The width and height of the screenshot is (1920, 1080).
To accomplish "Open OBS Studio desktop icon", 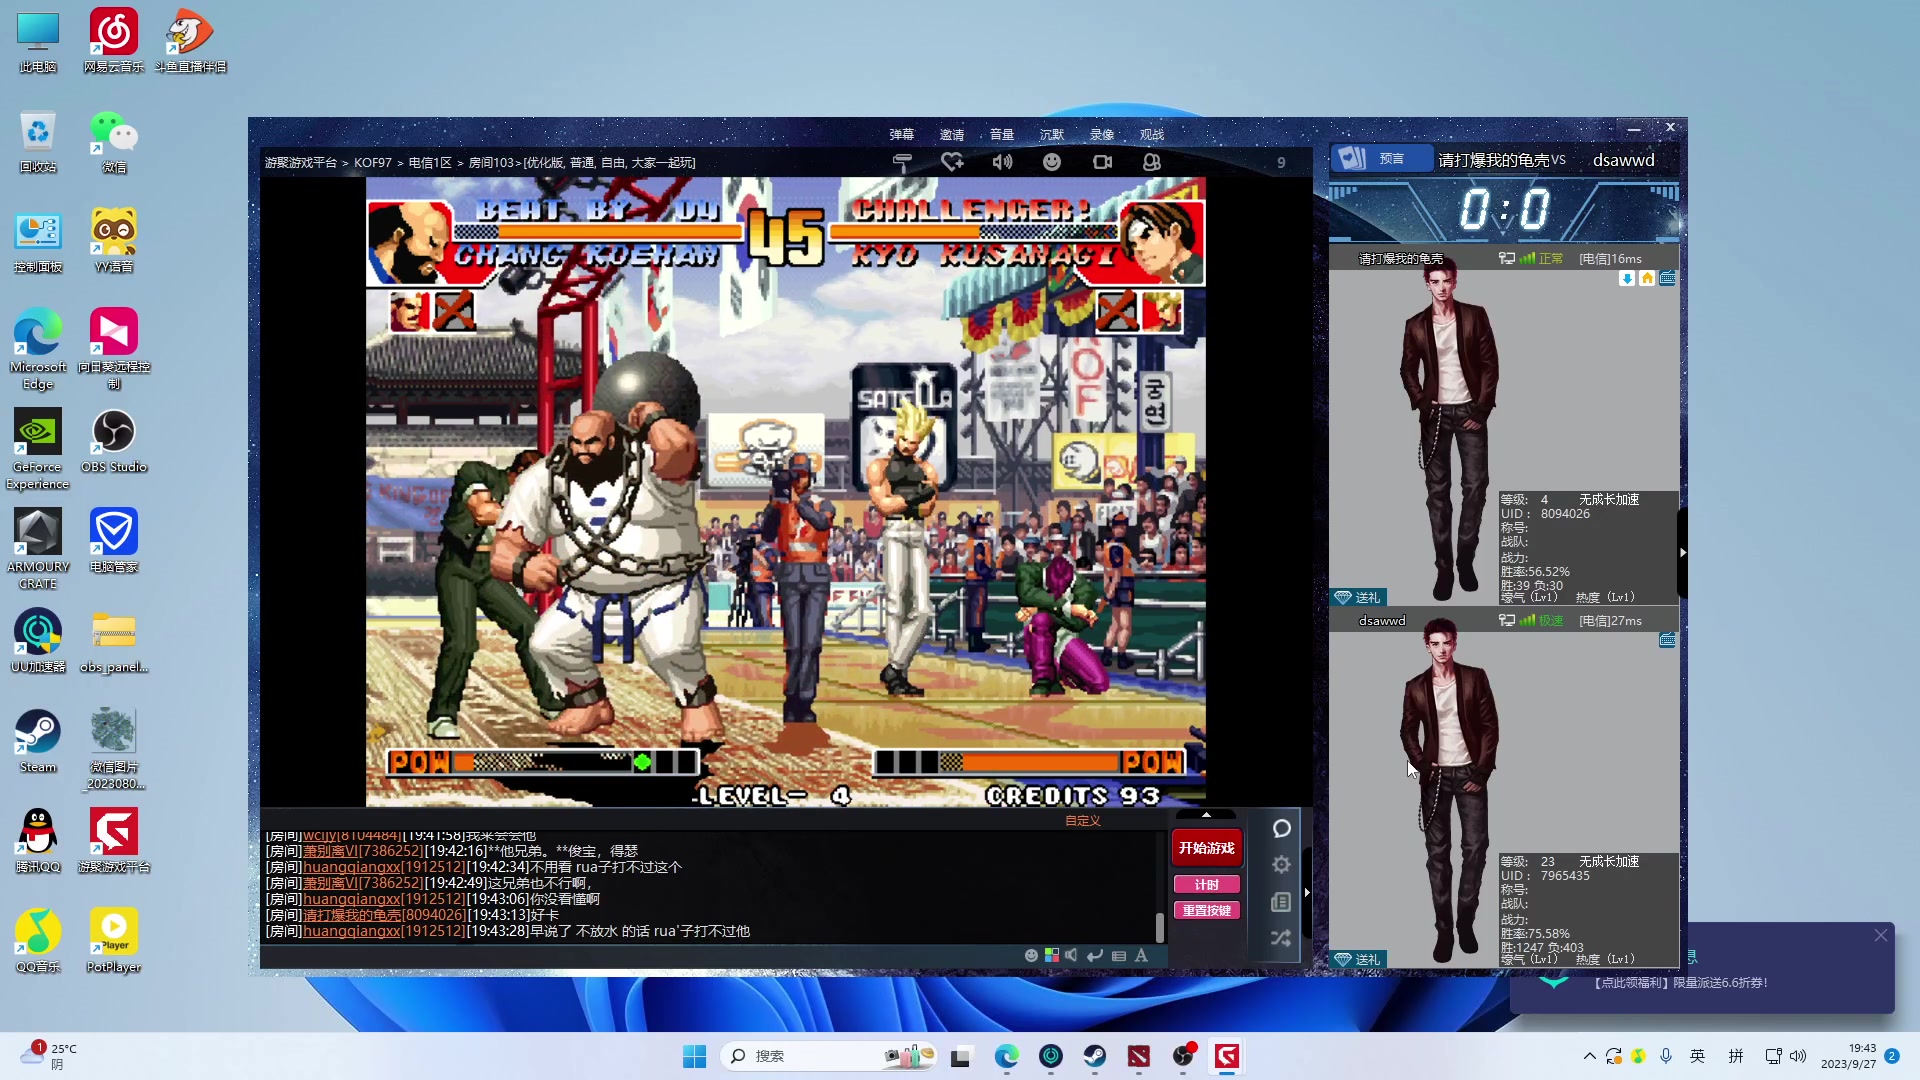I will tap(114, 441).
